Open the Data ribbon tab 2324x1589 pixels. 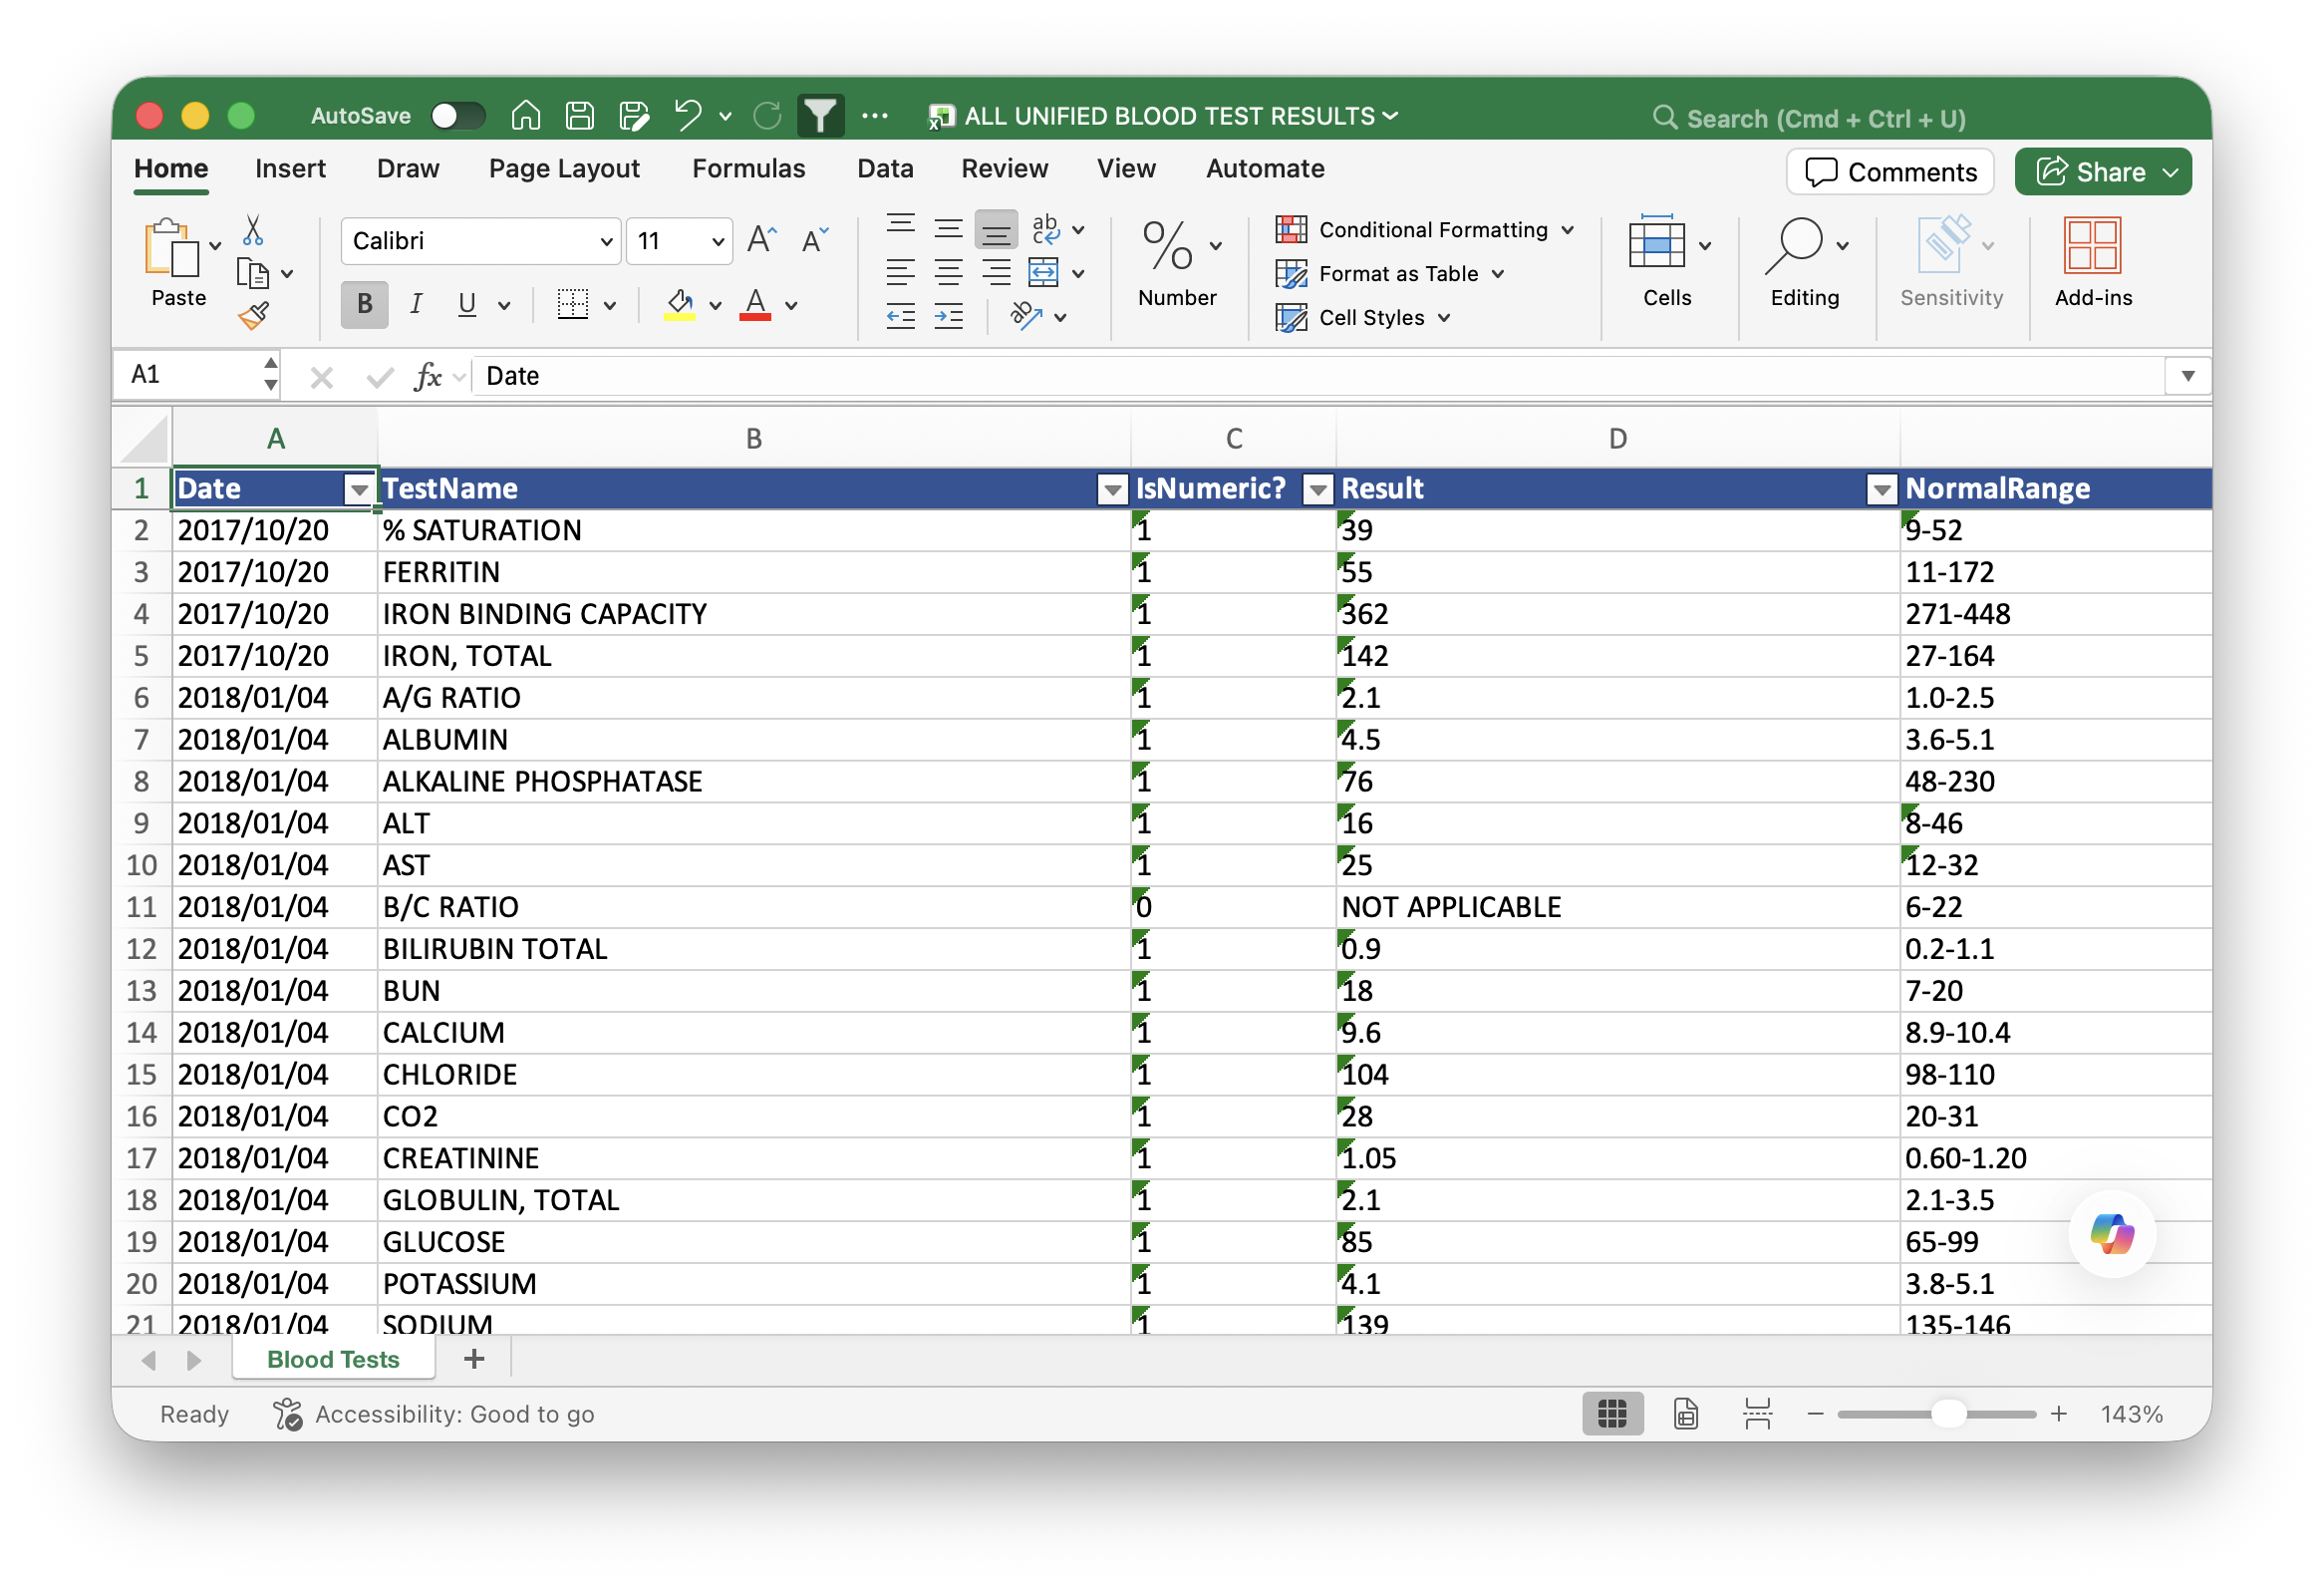click(885, 168)
